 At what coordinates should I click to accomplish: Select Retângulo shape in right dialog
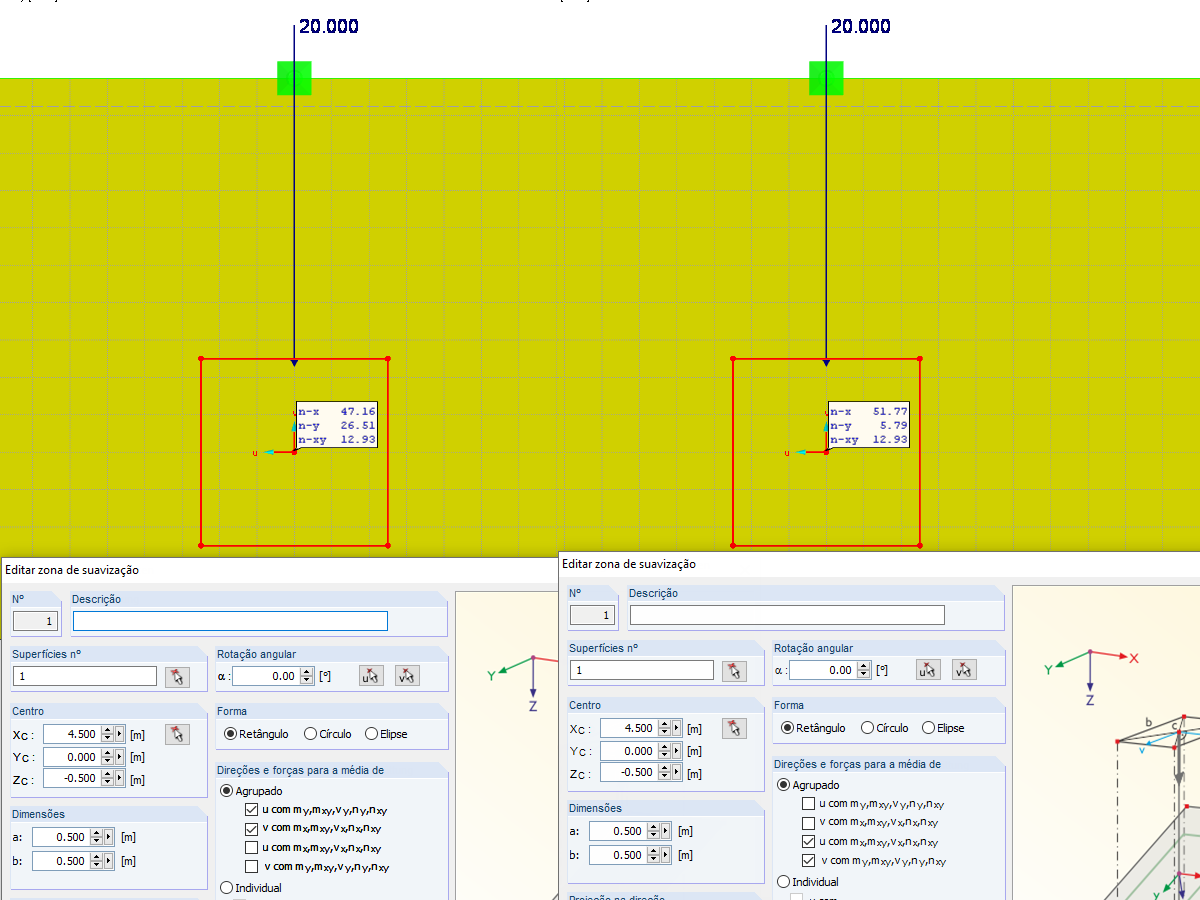tap(814, 728)
